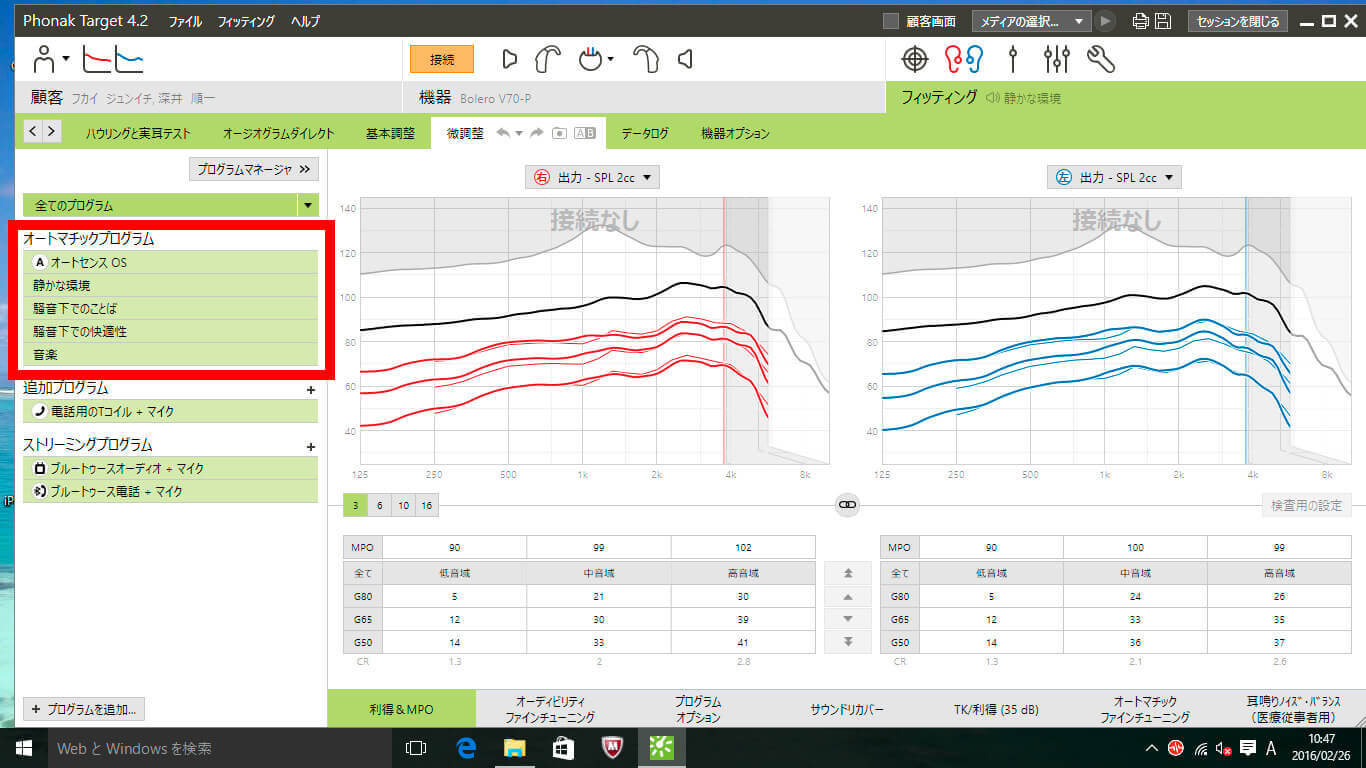This screenshot has height=768, width=1366.
Task: Click the left-pointing speaker icon
Action: tap(685, 60)
